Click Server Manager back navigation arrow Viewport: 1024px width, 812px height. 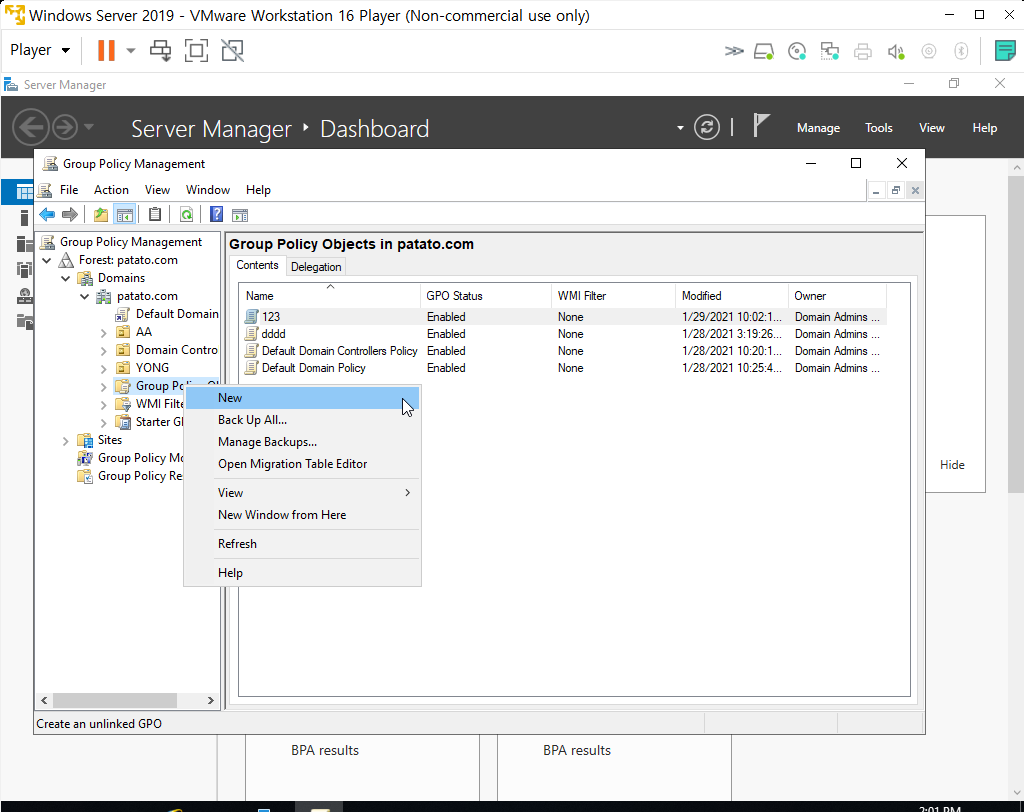[x=31, y=127]
